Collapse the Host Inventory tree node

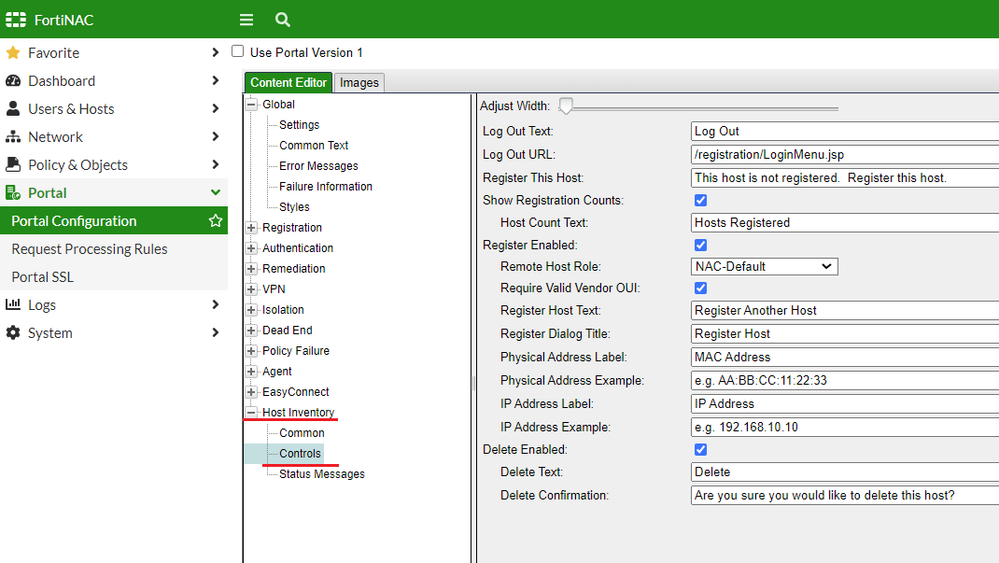pos(252,413)
